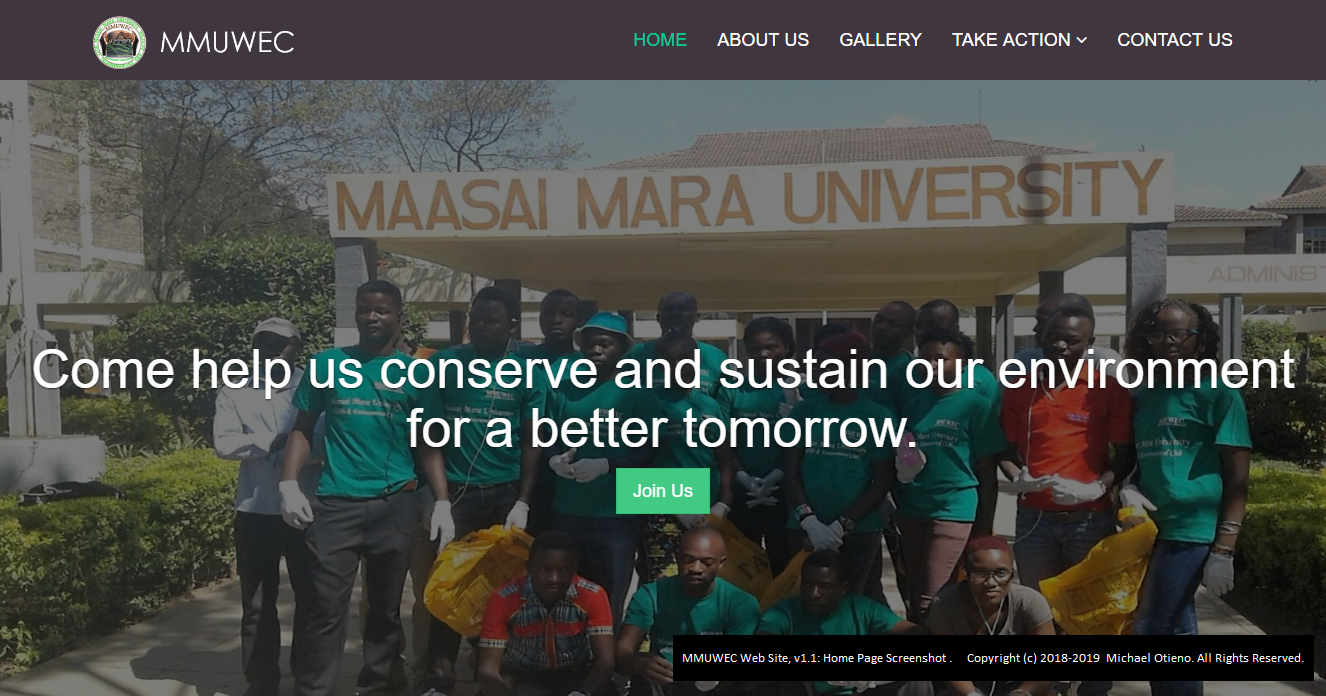
Task: Navigate to the CONTACT US page
Action: 1175,40
